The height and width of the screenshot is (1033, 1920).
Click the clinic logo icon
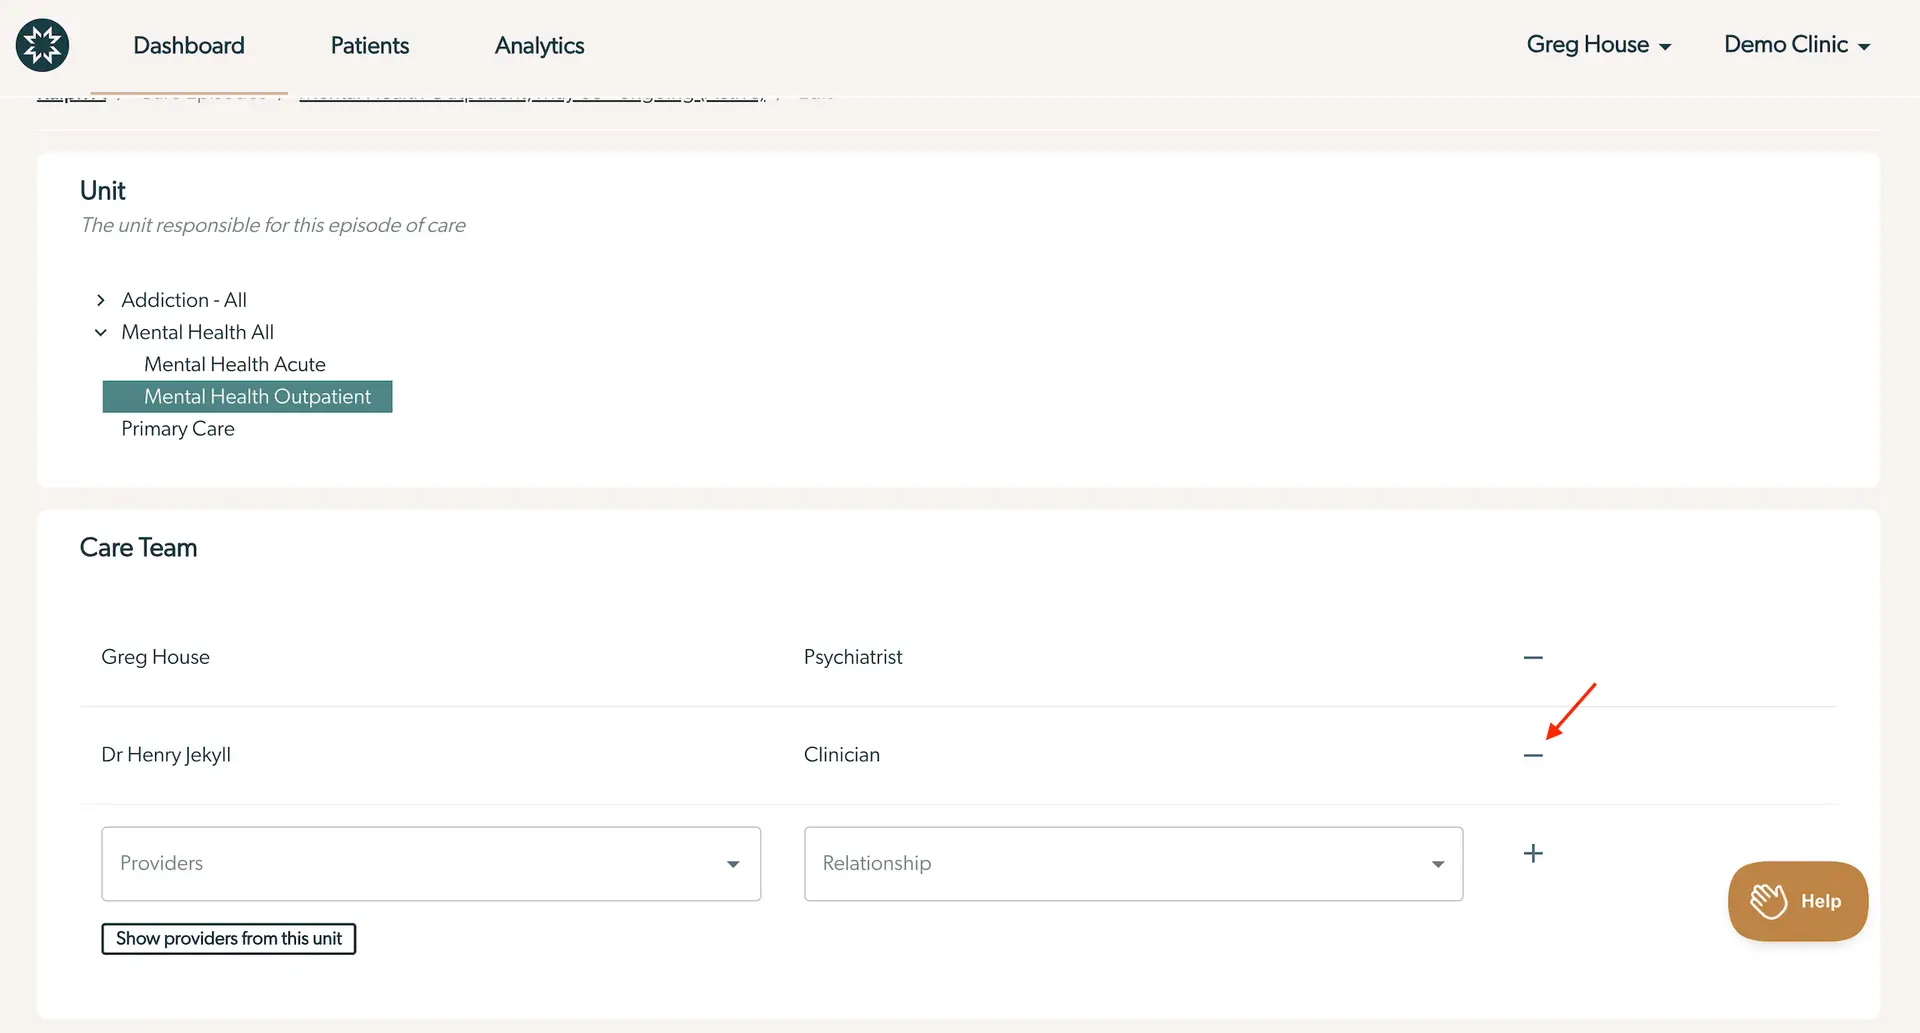click(x=42, y=45)
